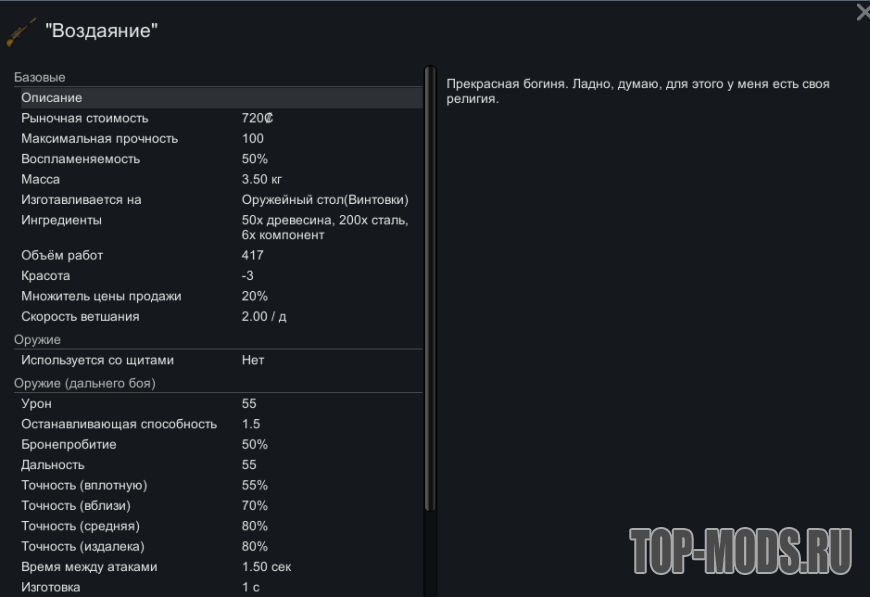This screenshot has width=870, height=597.
Task: Select the Урон stat row
Action: point(220,404)
